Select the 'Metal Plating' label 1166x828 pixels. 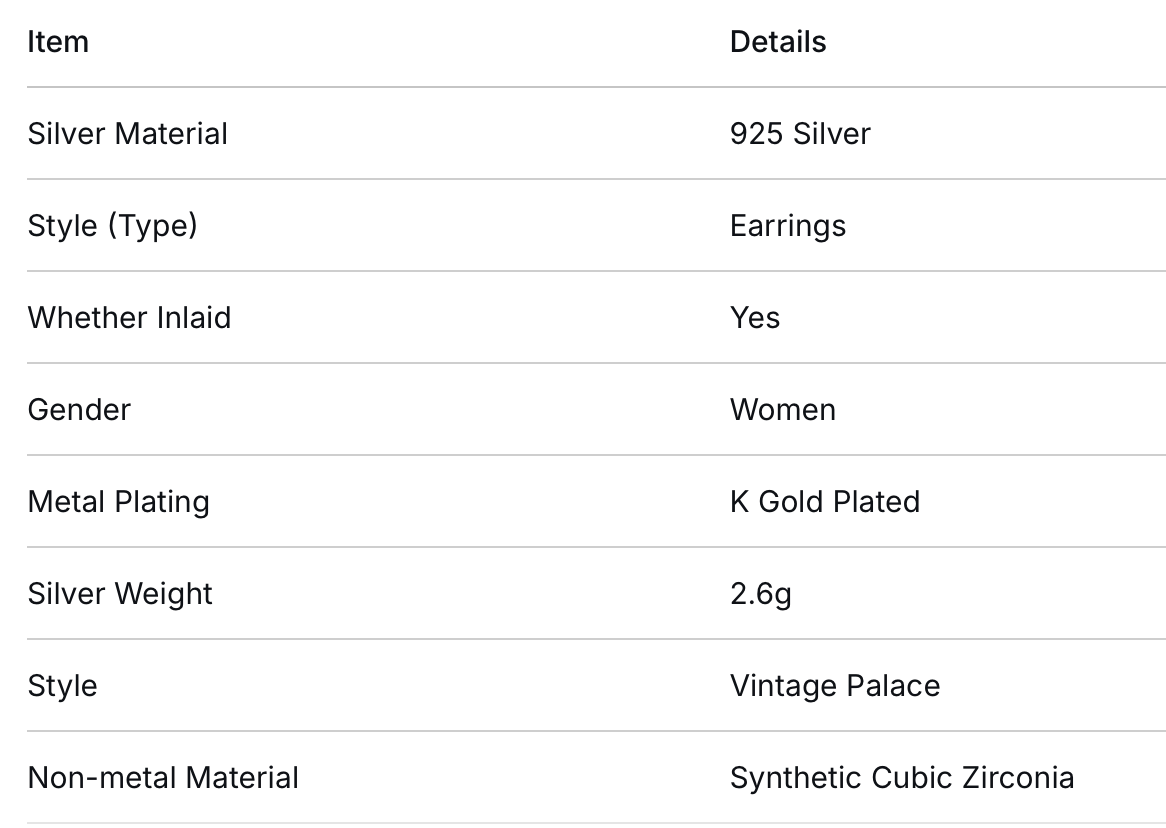(x=118, y=502)
